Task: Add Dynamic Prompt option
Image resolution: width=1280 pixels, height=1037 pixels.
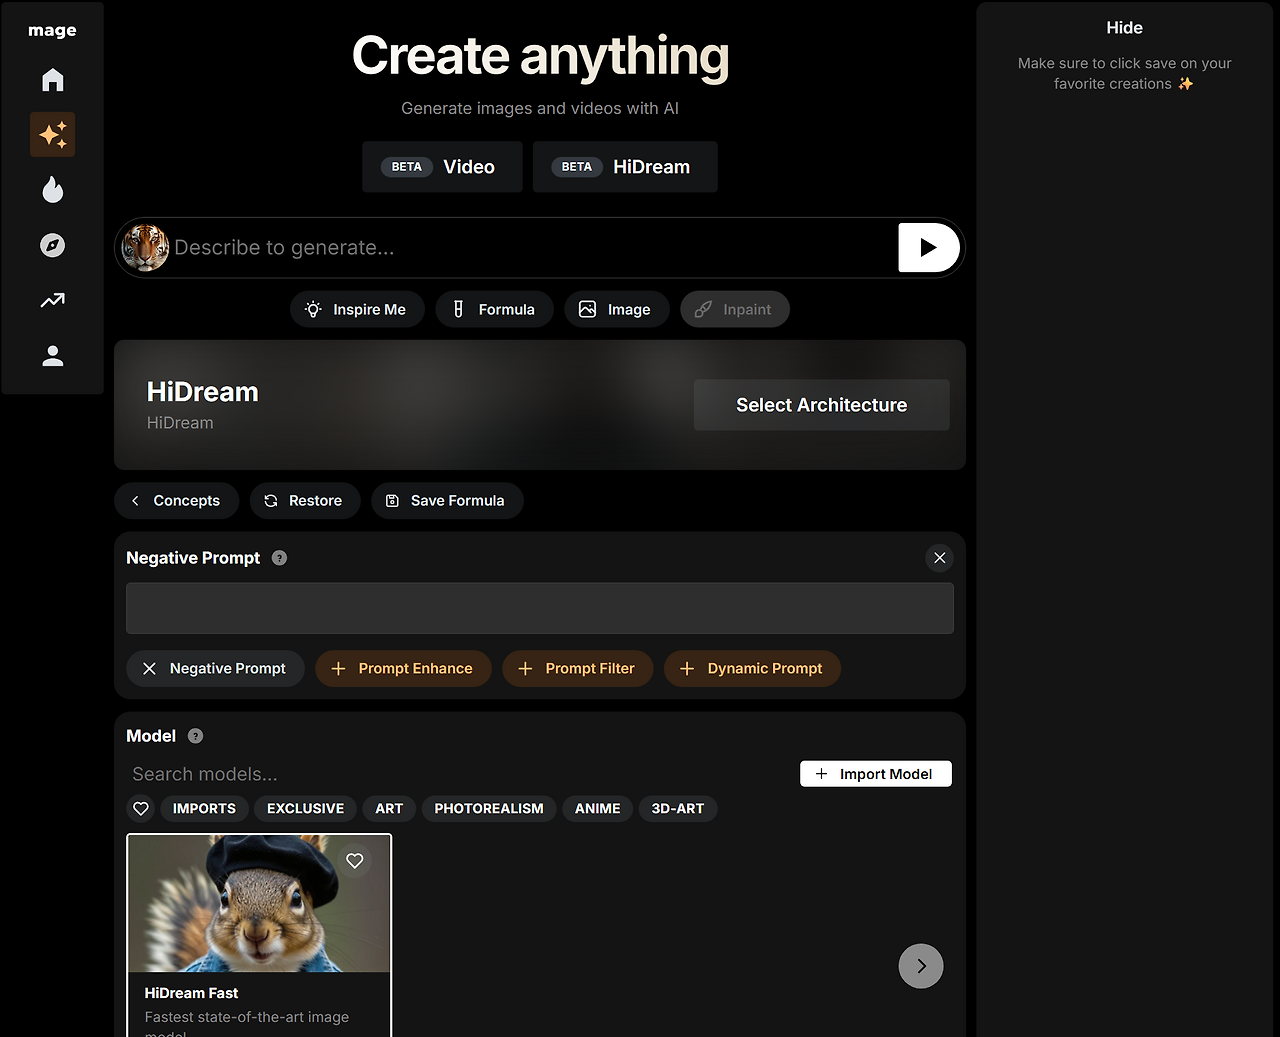Action: coord(752,669)
